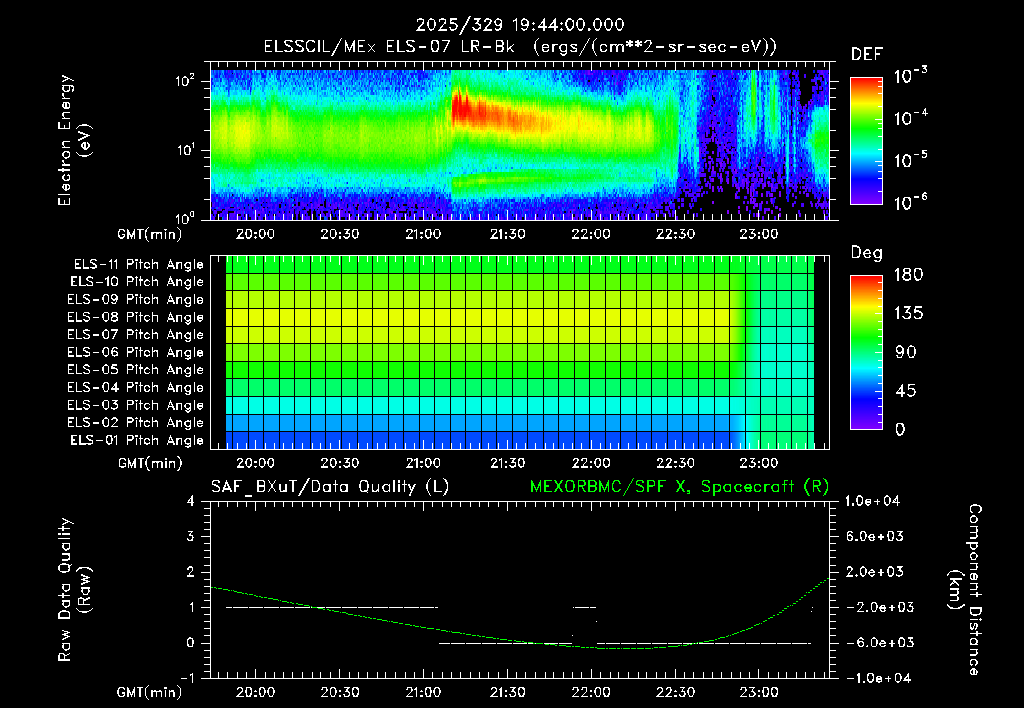Click the 135 value on Deg scale

pyautogui.click(x=908, y=313)
